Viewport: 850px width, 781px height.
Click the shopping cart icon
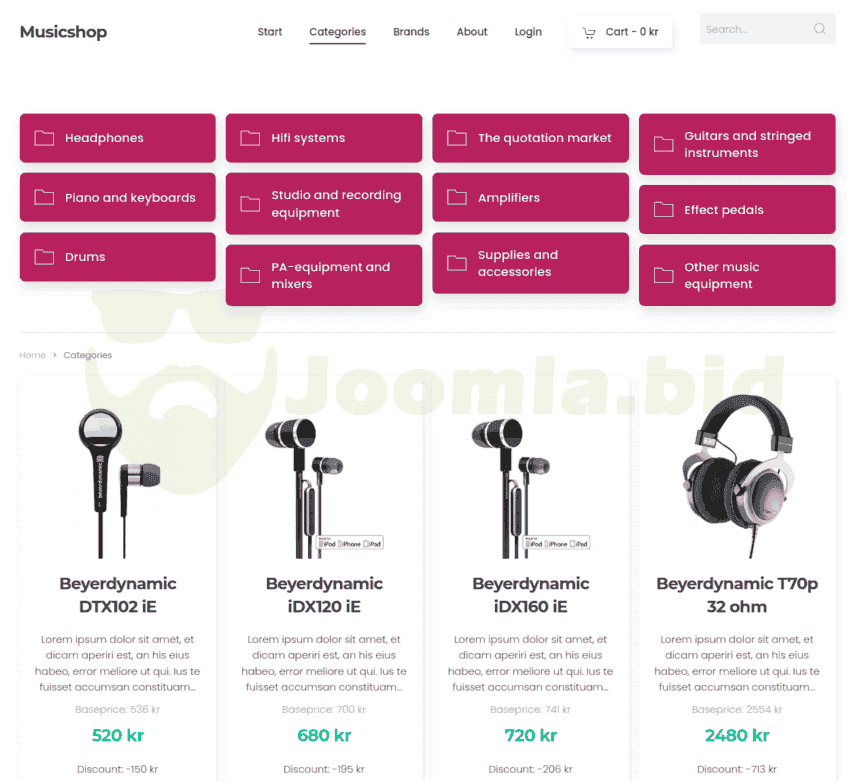(589, 33)
